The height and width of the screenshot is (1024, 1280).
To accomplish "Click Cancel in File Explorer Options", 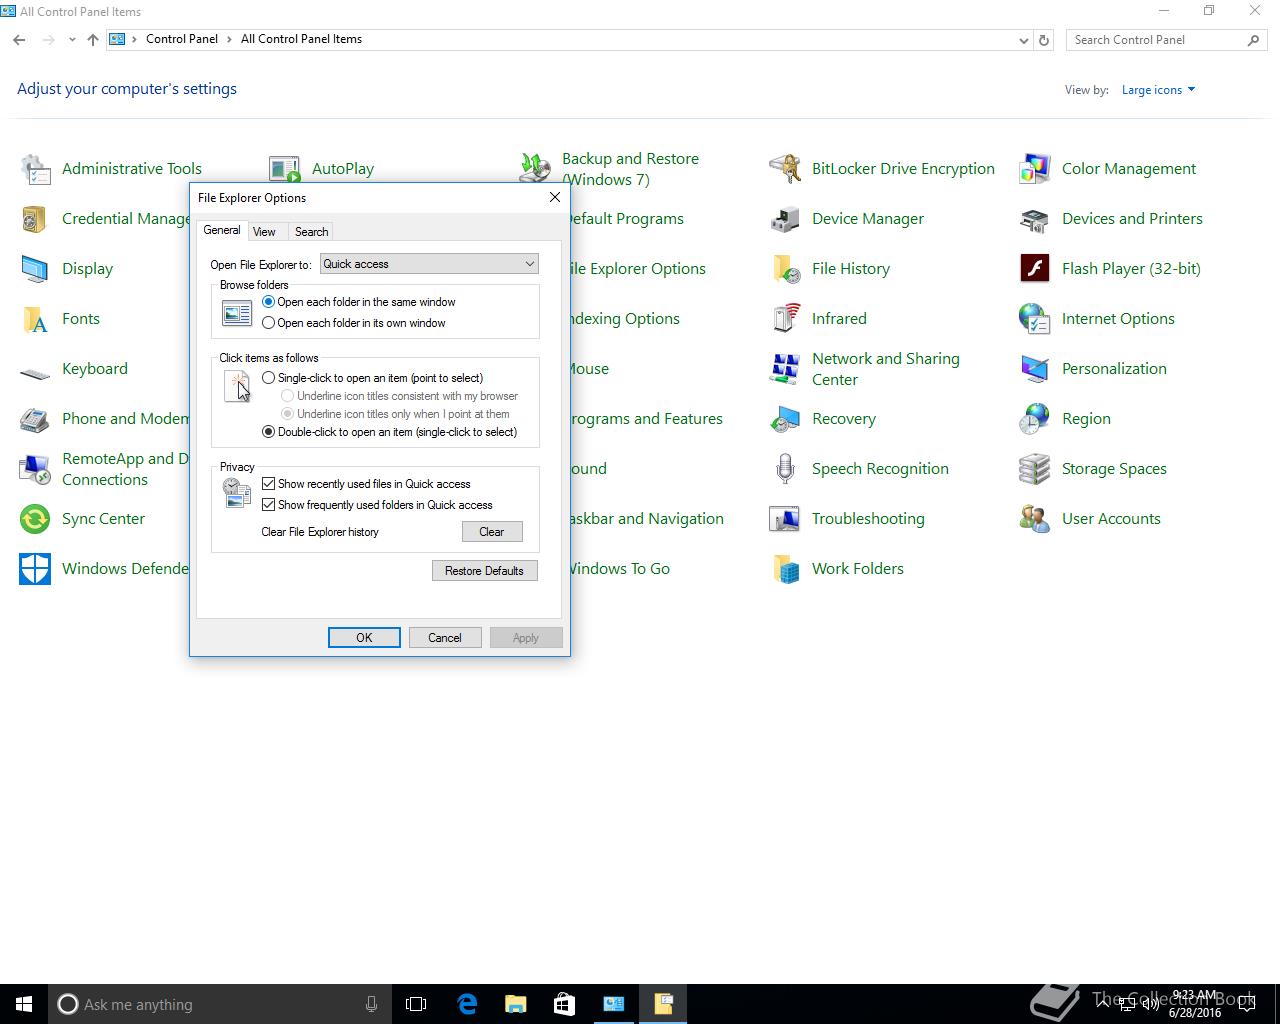I will coord(445,638).
